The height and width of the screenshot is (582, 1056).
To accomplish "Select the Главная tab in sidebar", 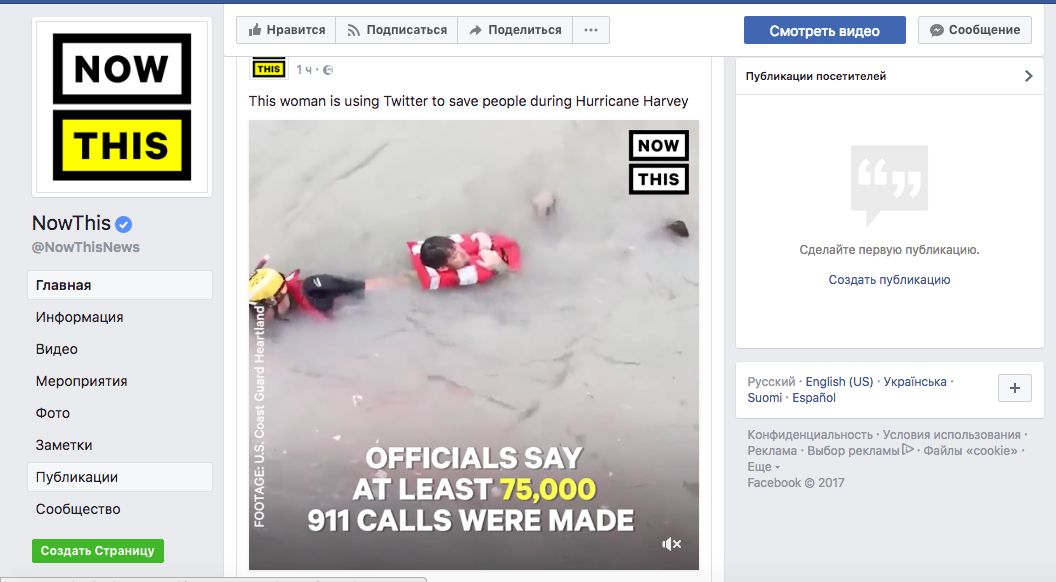I will (x=120, y=285).
